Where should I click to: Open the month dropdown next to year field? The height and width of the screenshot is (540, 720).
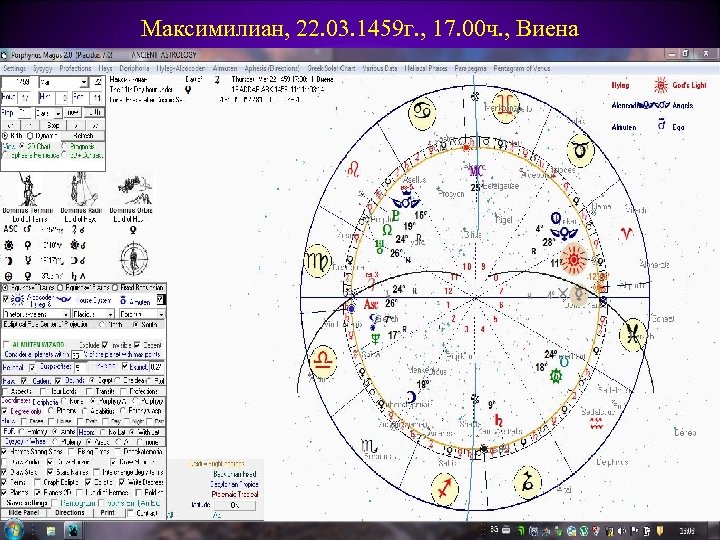tap(84, 83)
